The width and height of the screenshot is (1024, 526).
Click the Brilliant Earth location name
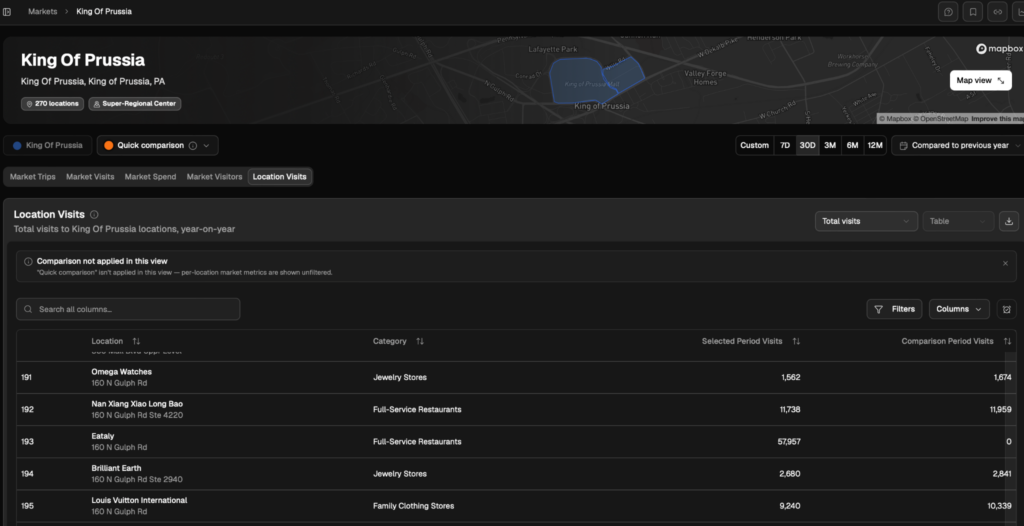[116, 468]
